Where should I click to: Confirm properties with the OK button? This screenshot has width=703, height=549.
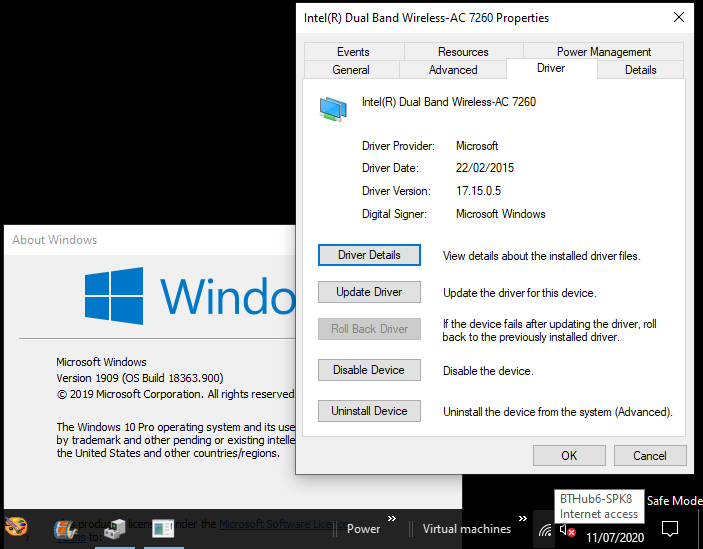pyautogui.click(x=569, y=456)
